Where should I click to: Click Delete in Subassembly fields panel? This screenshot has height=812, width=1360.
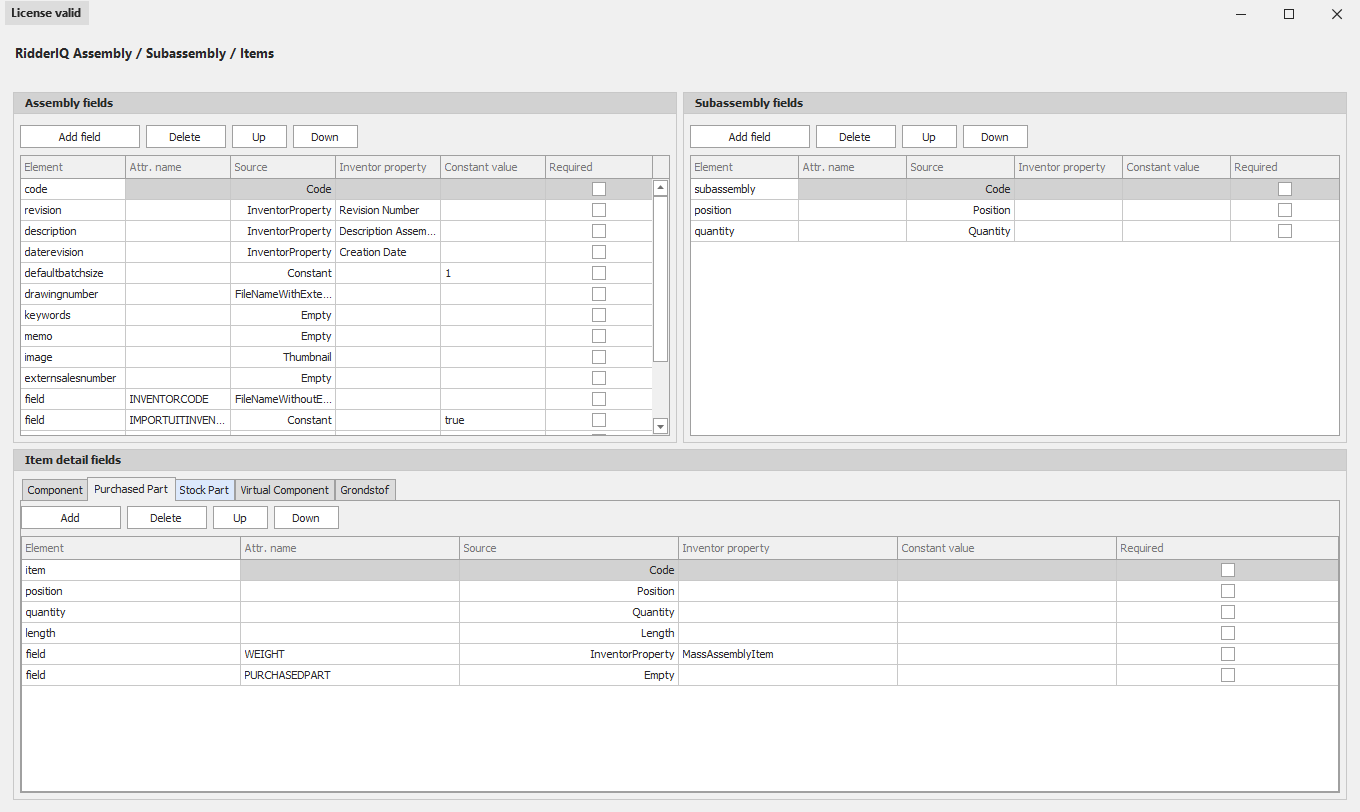click(x=855, y=136)
